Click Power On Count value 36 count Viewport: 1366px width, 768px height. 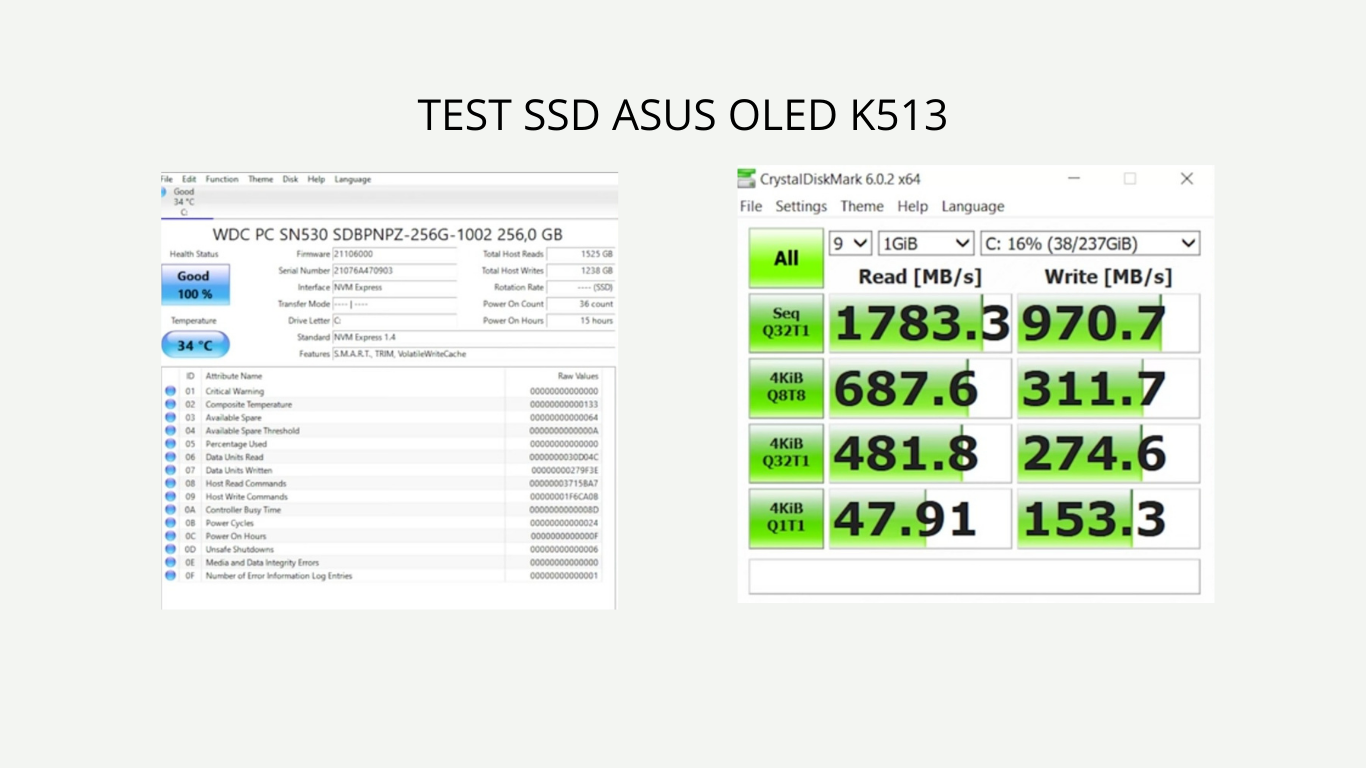pos(581,304)
